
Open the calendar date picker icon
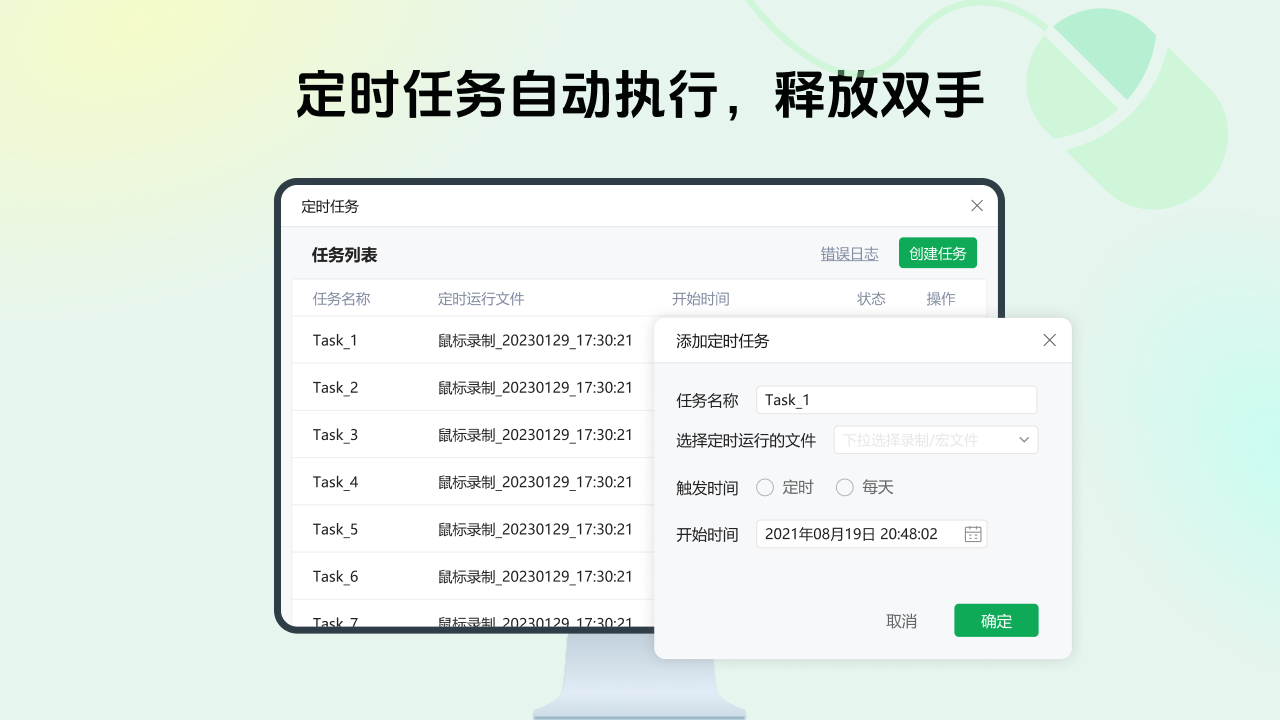pos(971,534)
